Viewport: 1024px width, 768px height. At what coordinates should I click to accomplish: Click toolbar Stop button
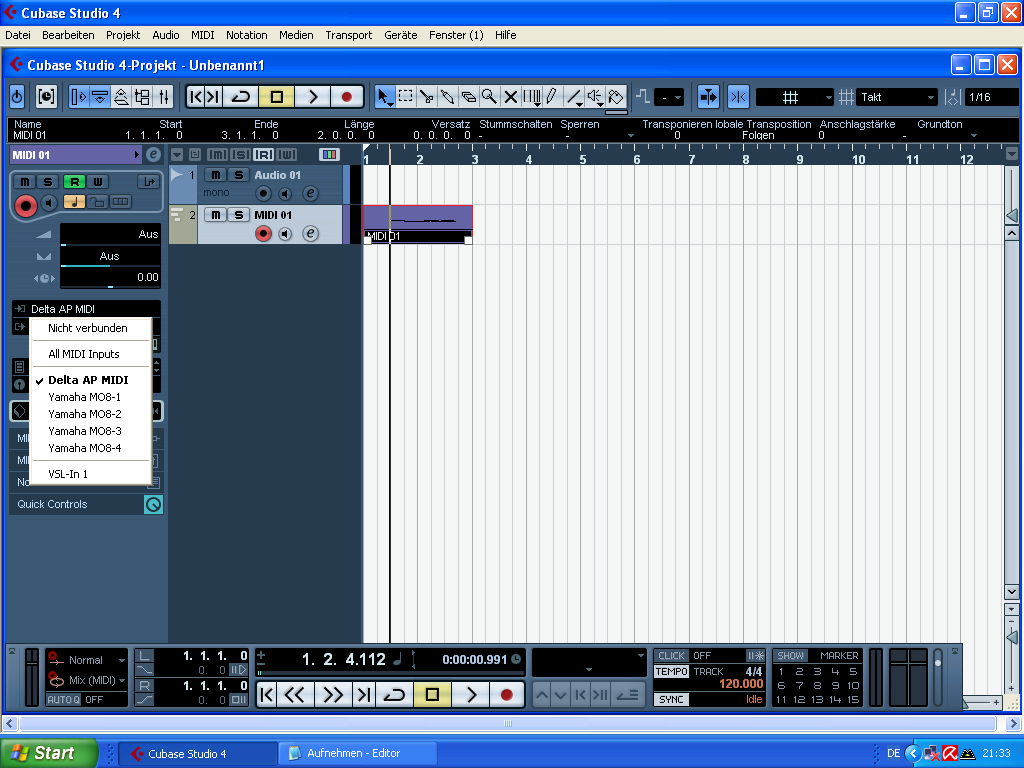click(x=276, y=97)
